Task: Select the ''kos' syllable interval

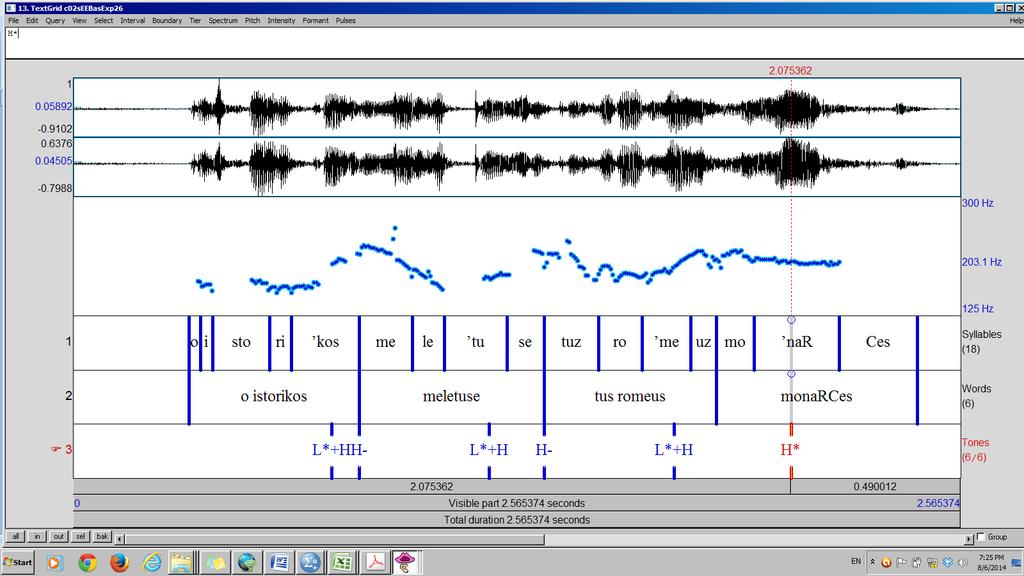Action: click(325, 342)
